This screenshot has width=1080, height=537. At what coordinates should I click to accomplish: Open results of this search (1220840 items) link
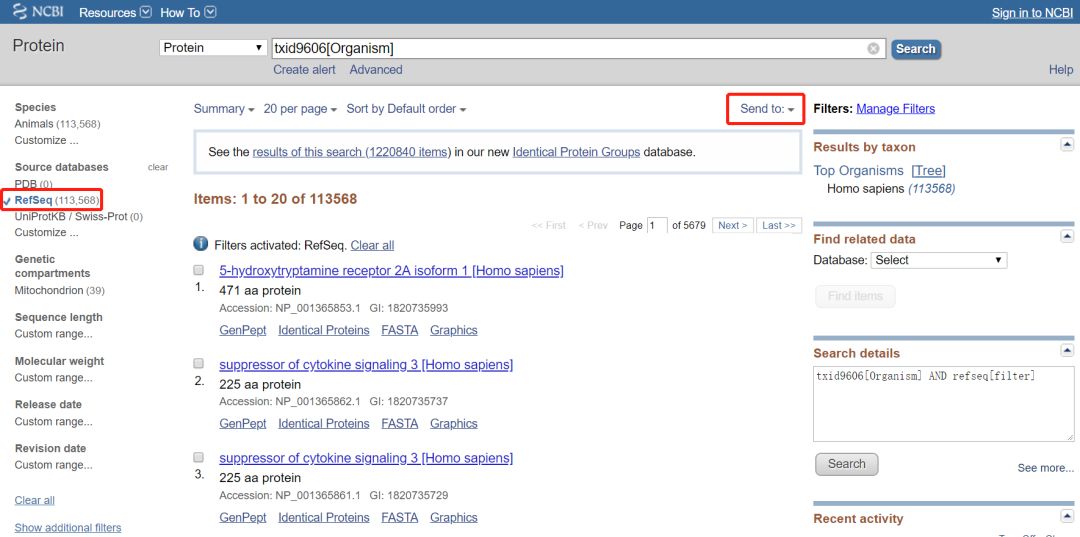click(x=351, y=152)
